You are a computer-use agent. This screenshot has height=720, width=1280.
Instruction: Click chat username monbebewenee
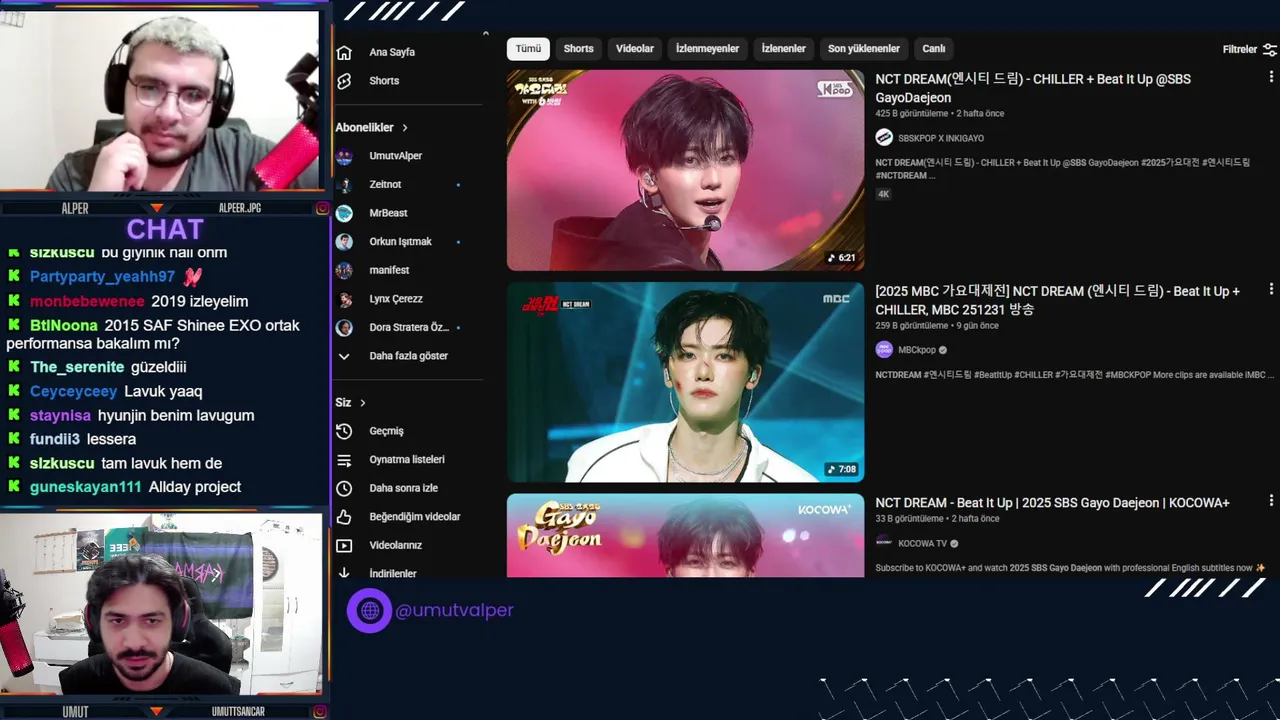tap(87, 301)
